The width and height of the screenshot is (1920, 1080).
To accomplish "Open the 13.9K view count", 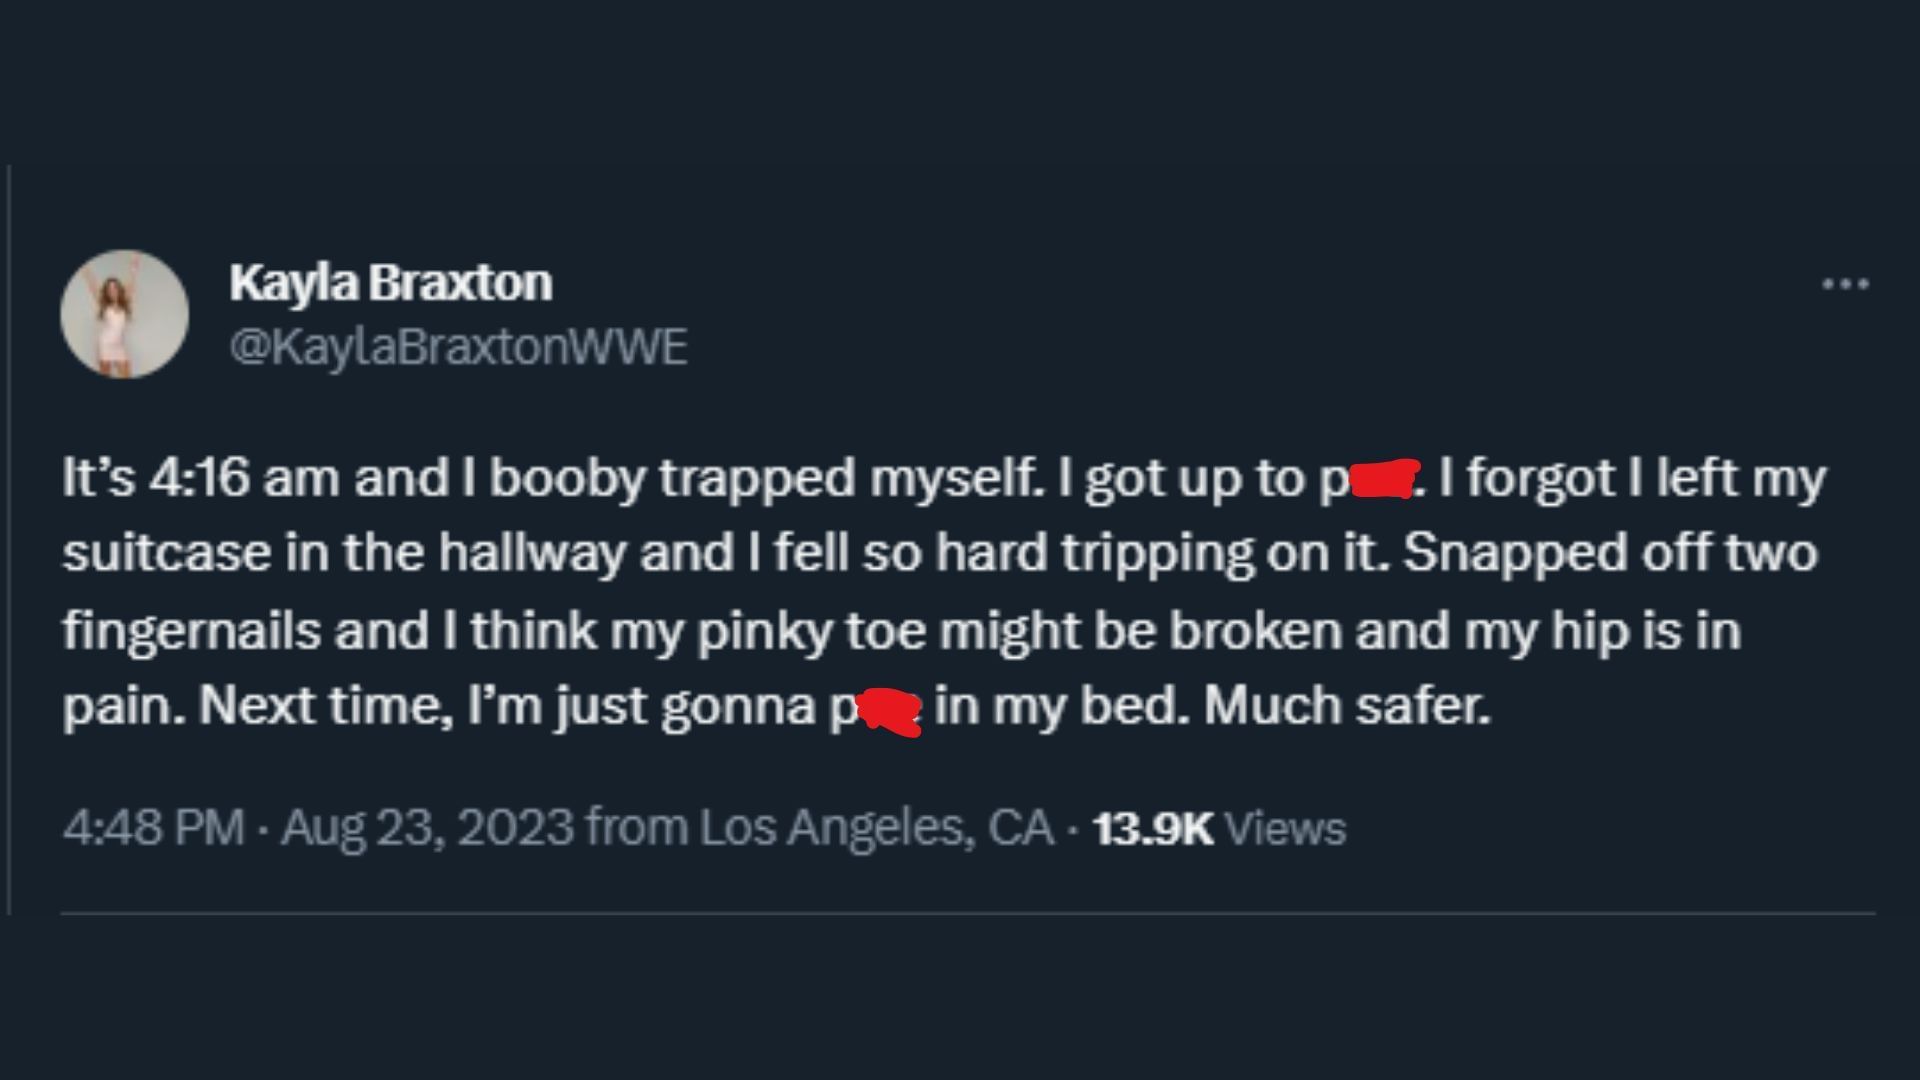I will 1152,829.
